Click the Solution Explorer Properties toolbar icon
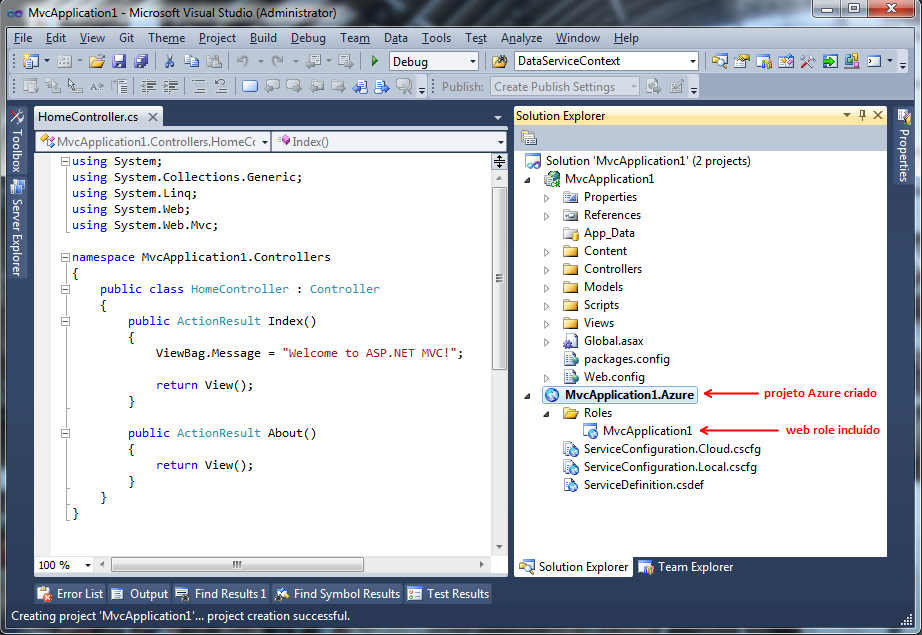This screenshot has width=922, height=635. [529, 138]
